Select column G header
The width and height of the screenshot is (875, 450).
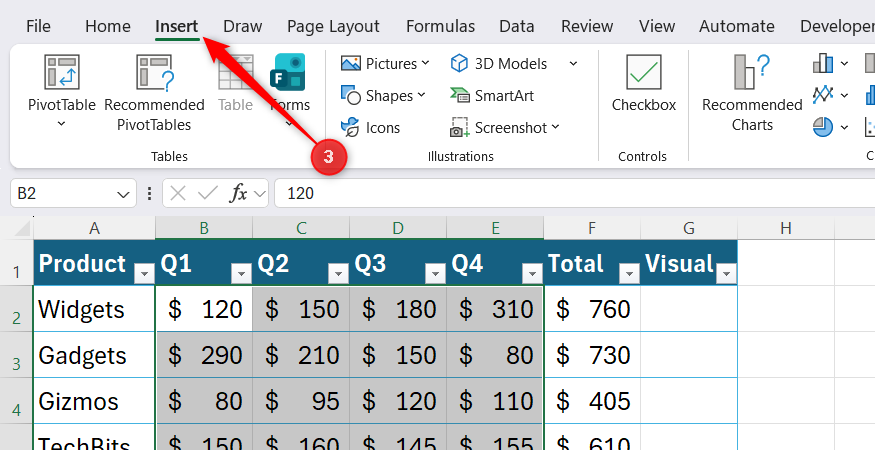click(x=689, y=228)
